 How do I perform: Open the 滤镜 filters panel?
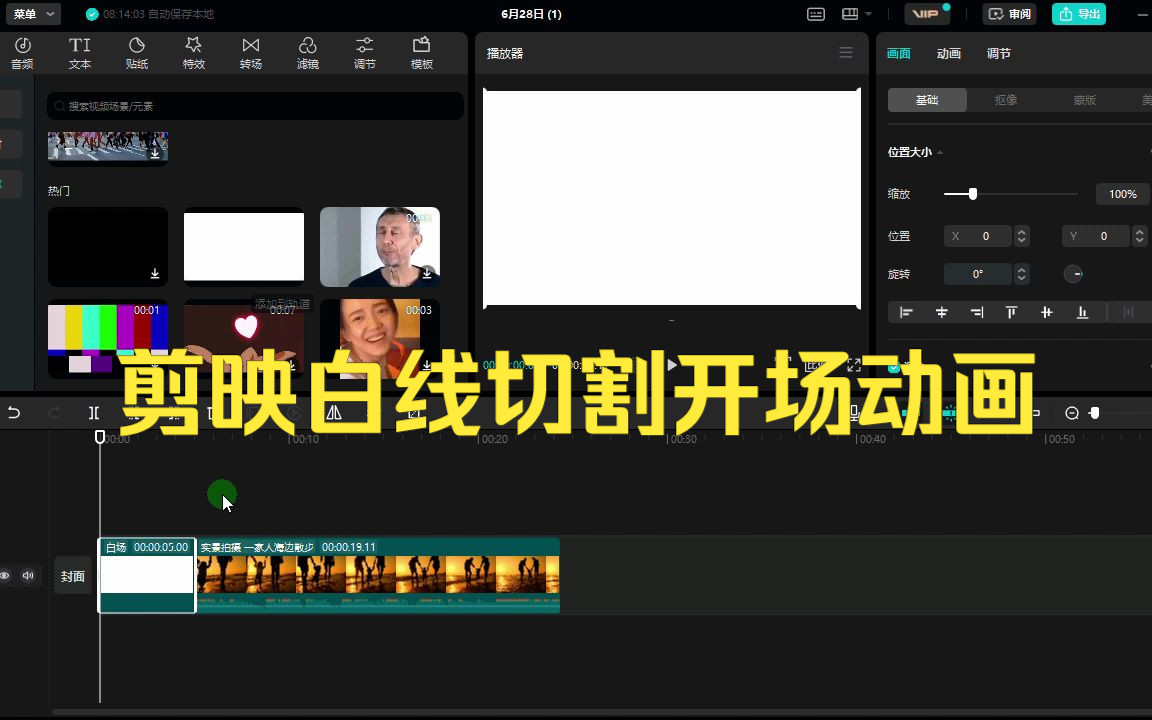coord(308,54)
